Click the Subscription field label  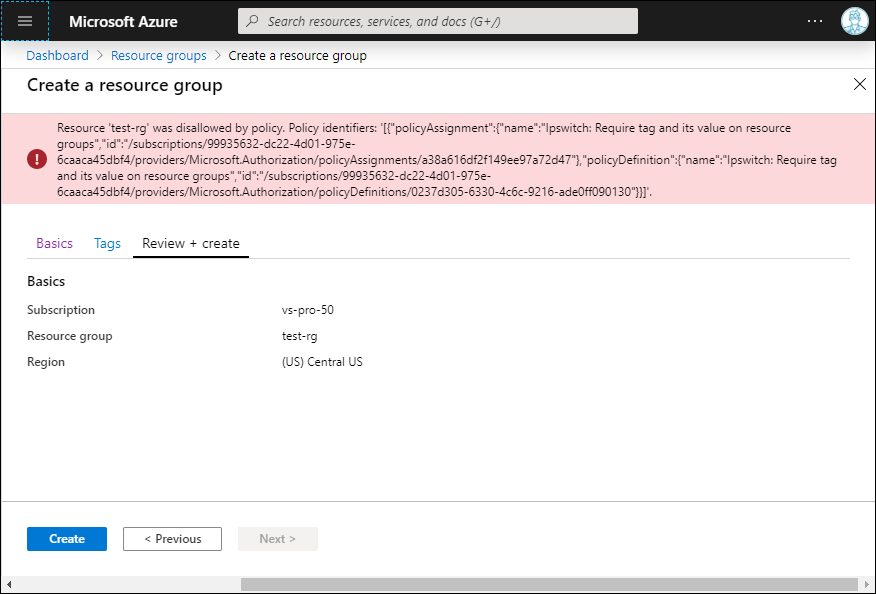(61, 310)
